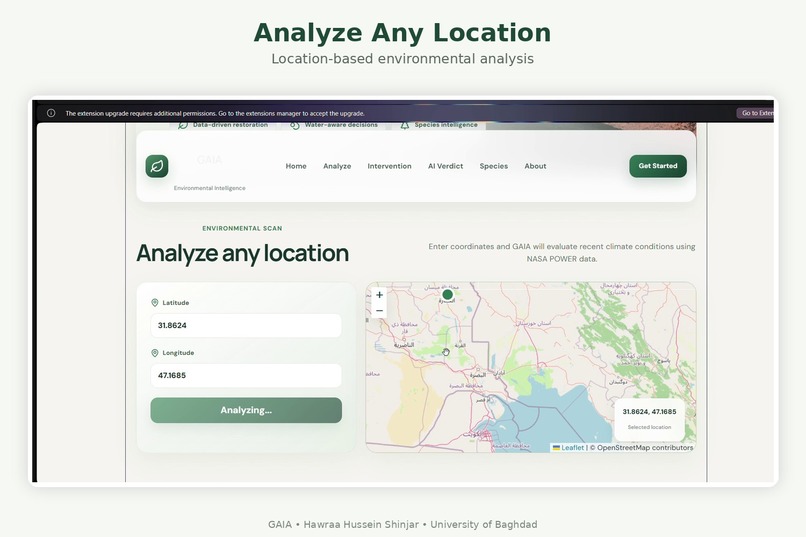Click the Latitude pin icon
This screenshot has height=537, width=806.
(155, 303)
